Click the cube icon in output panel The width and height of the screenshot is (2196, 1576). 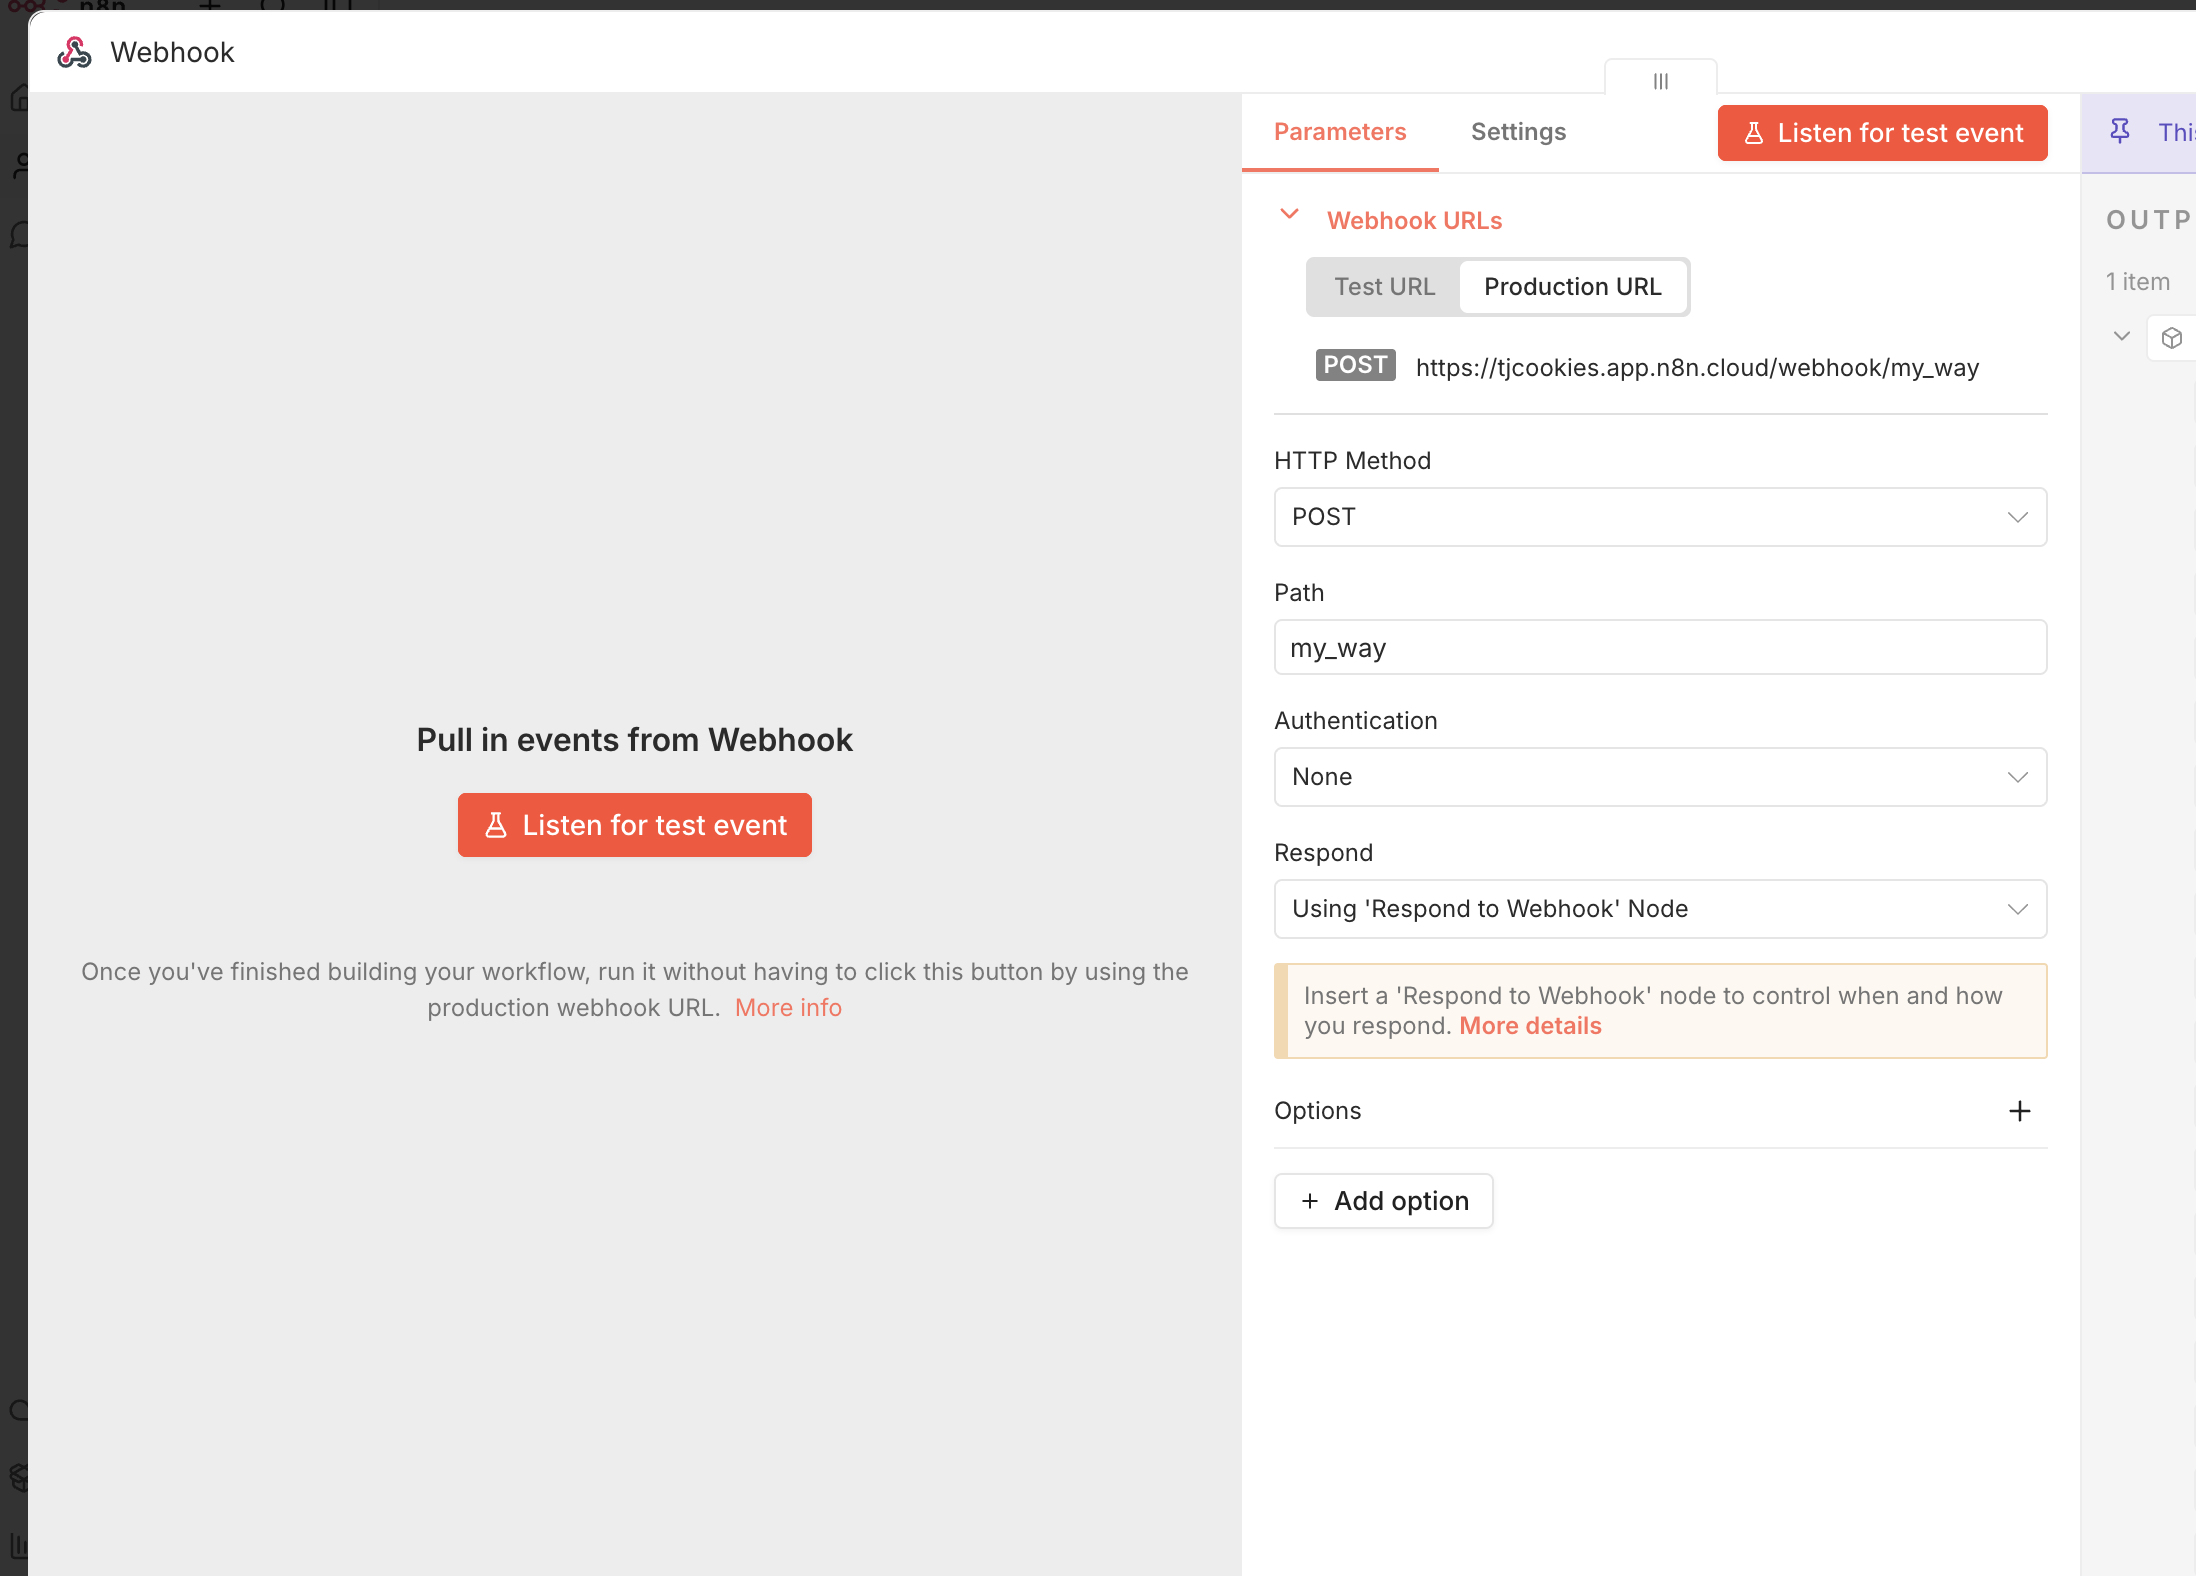[2171, 338]
